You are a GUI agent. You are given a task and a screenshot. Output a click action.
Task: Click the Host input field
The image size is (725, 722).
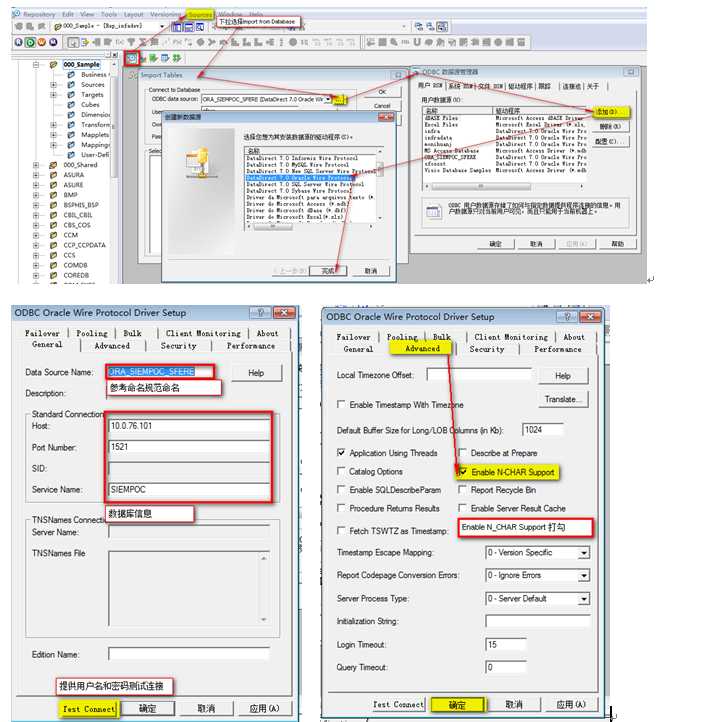[189, 426]
